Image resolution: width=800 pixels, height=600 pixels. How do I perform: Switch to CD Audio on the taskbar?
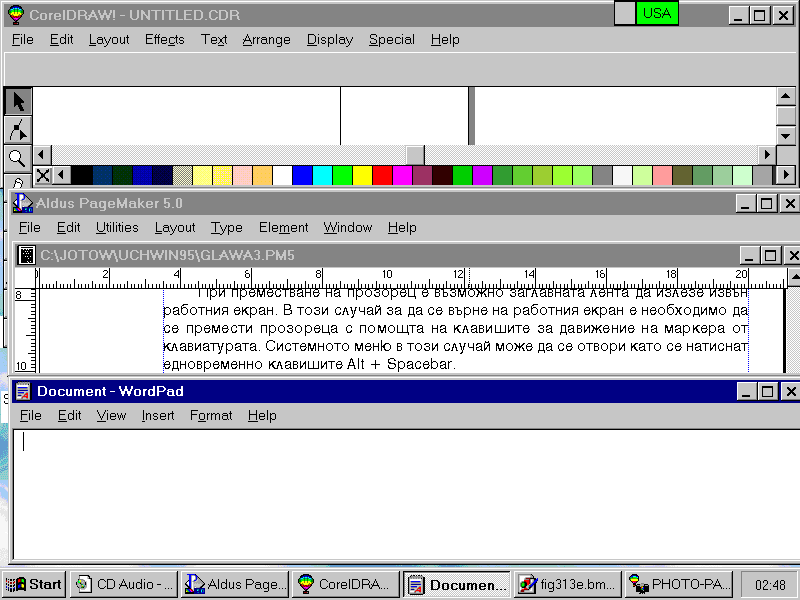pos(124,584)
